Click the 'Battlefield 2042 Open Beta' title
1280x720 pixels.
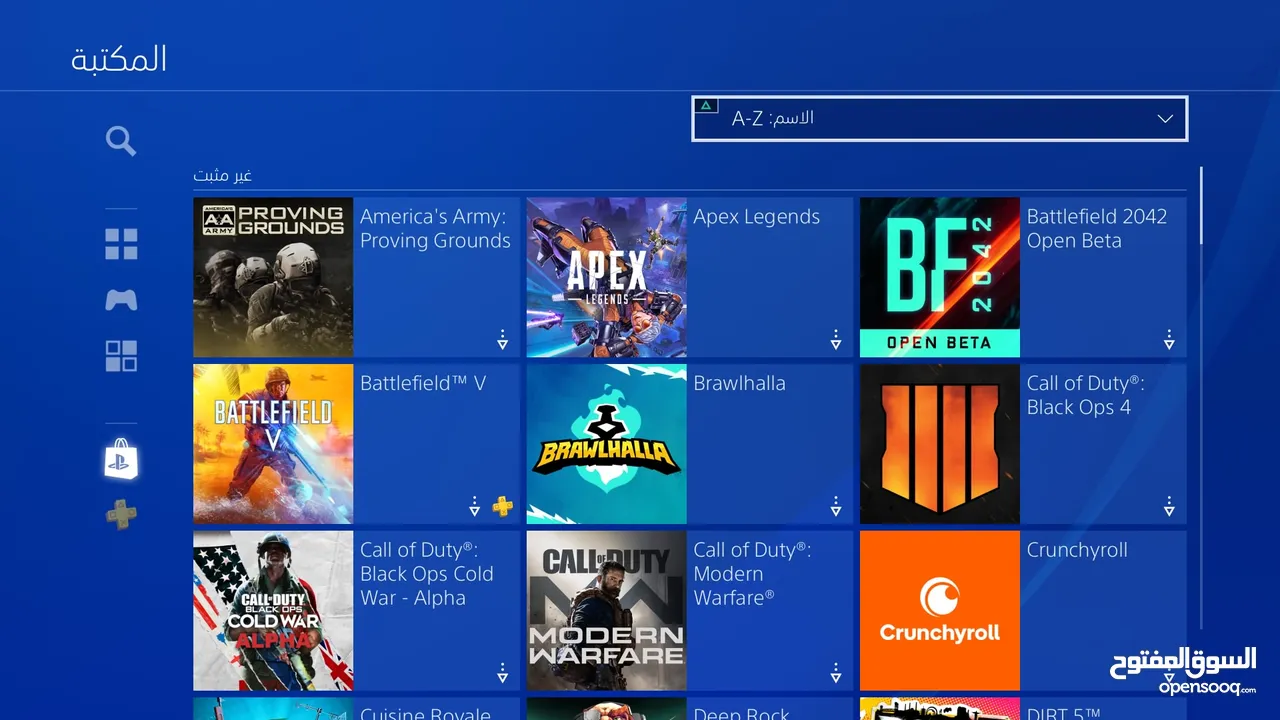(1097, 229)
